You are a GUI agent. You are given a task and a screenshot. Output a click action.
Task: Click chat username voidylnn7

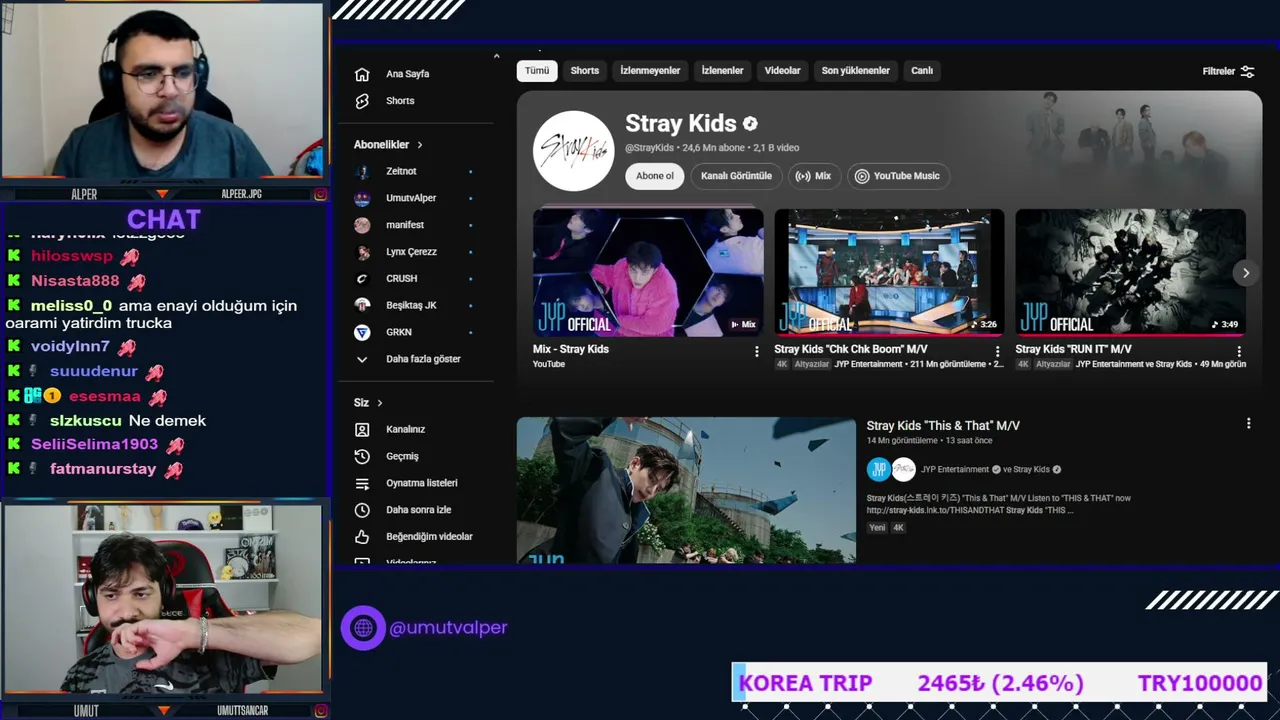tap(70, 347)
